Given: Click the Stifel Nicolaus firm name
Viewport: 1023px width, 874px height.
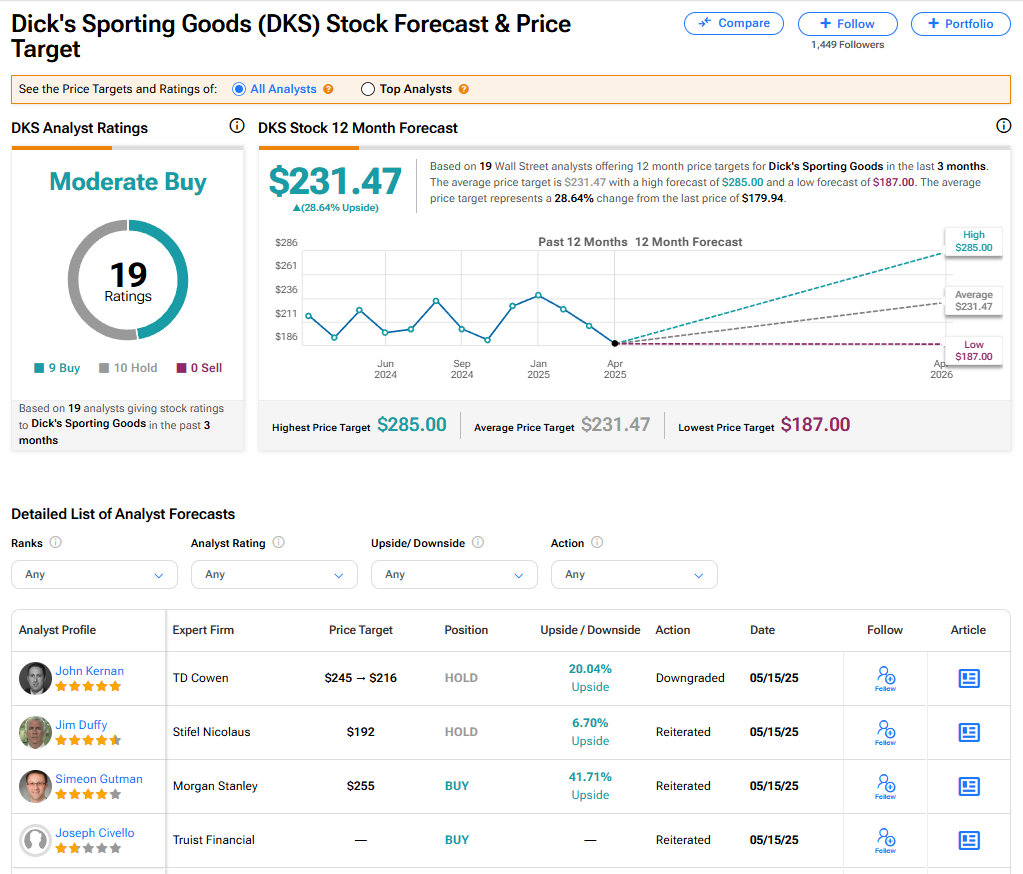Looking at the screenshot, I should point(211,732).
